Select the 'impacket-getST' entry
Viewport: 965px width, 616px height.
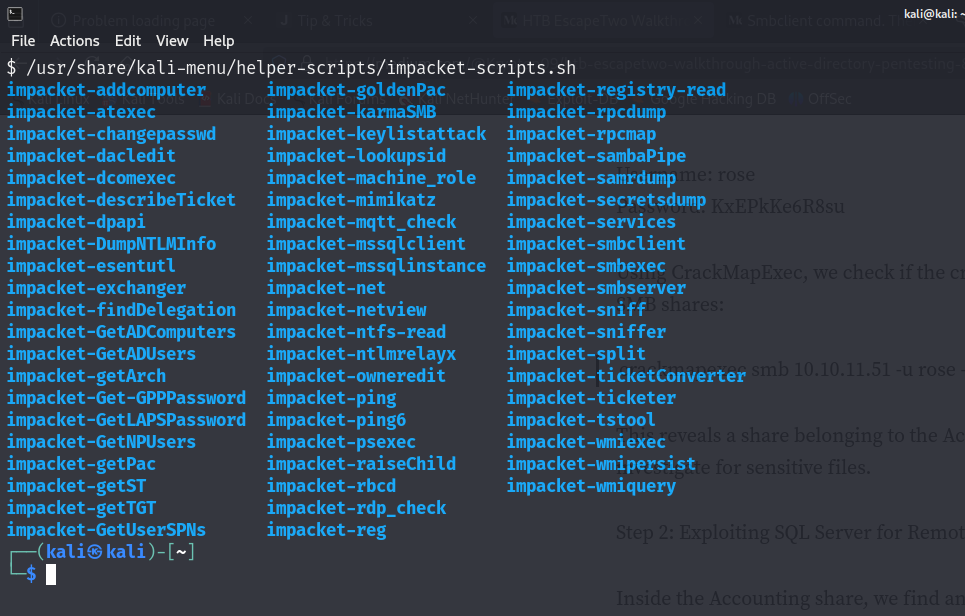(x=76, y=486)
